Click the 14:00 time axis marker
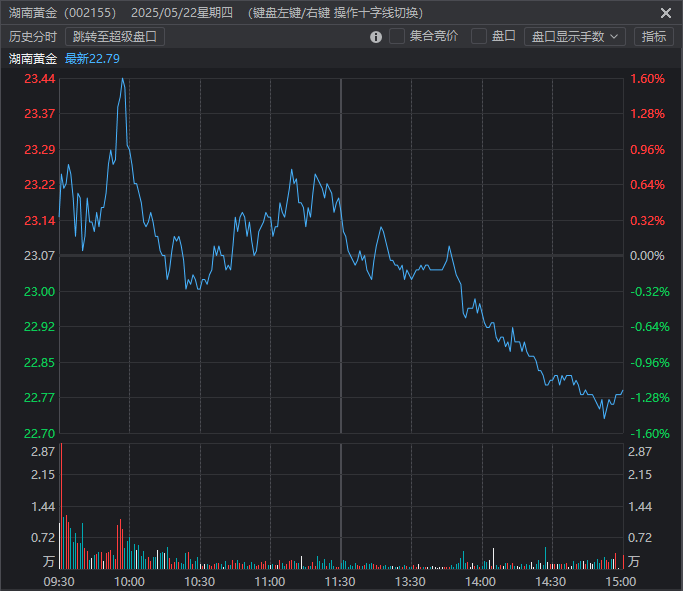The width and height of the screenshot is (683, 591). 481,581
